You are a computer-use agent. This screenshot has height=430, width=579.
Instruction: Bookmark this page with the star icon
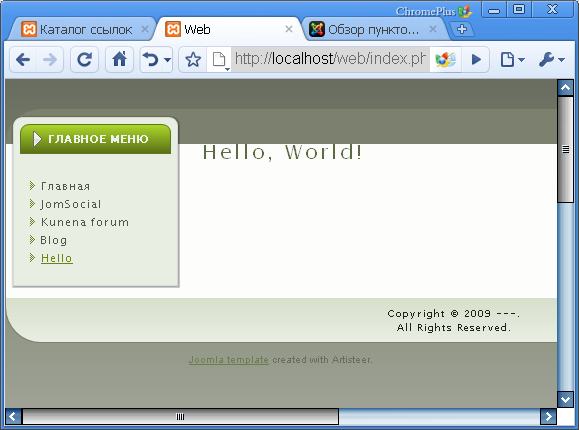pyautogui.click(x=193, y=59)
